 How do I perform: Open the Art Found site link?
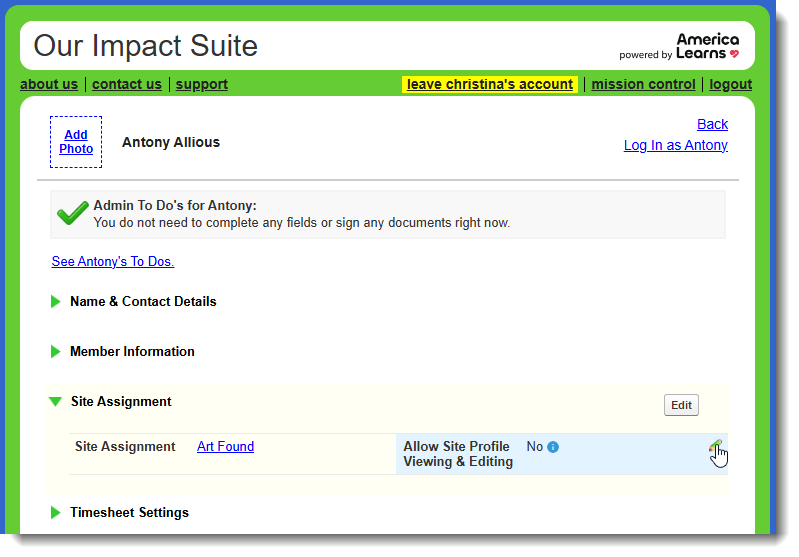coord(225,446)
